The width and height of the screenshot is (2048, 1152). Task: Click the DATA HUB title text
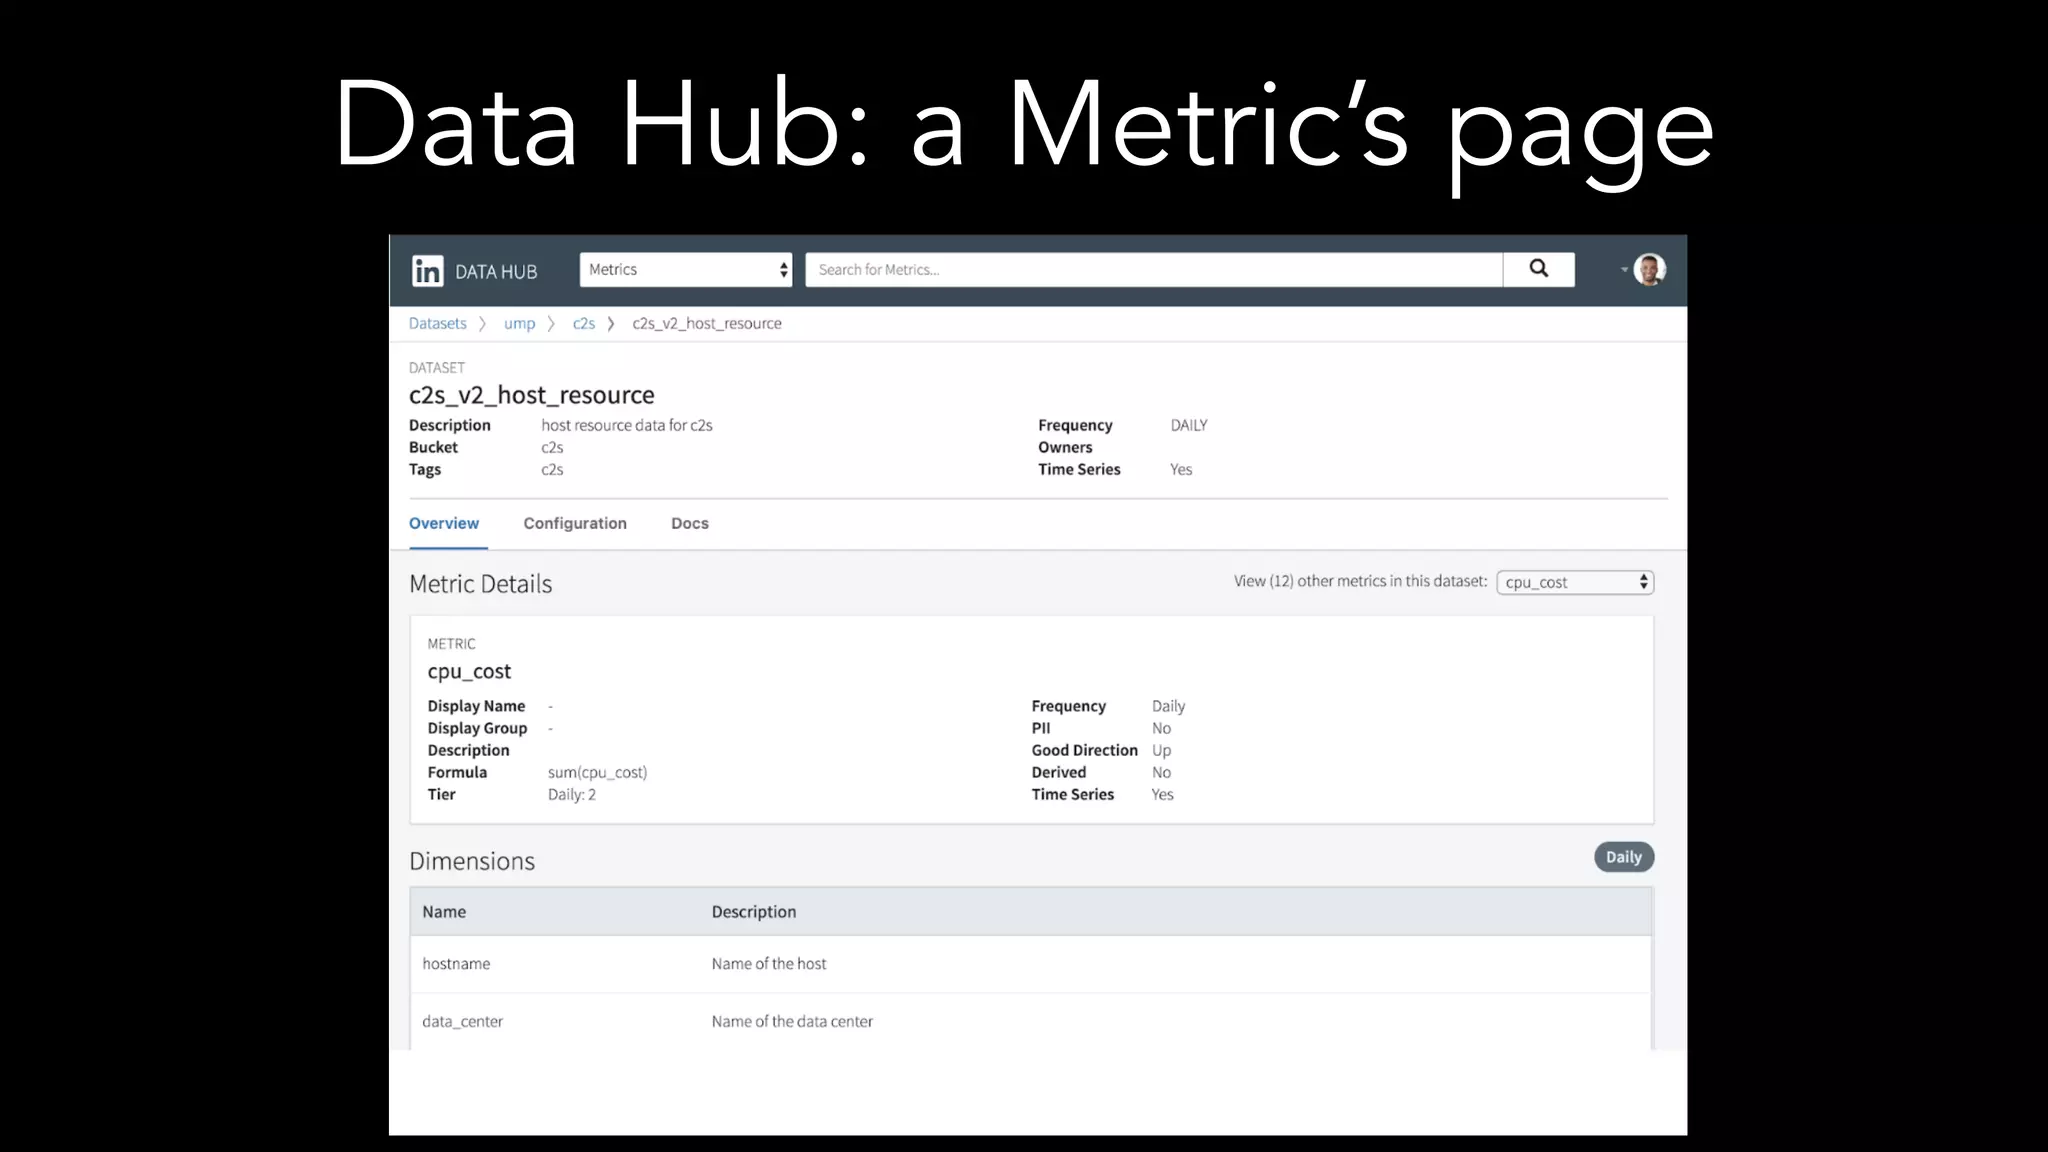click(x=496, y=272)
